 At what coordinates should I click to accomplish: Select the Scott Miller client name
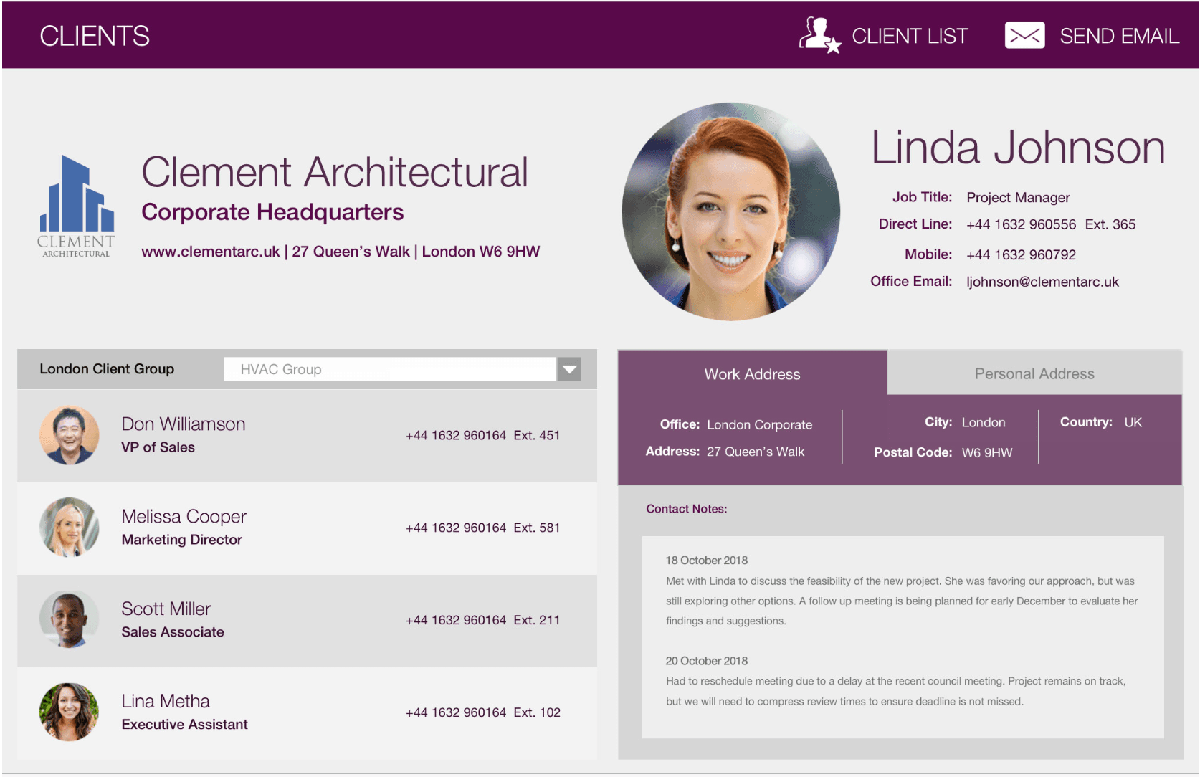pyautogui.click(x=166, y=608)
